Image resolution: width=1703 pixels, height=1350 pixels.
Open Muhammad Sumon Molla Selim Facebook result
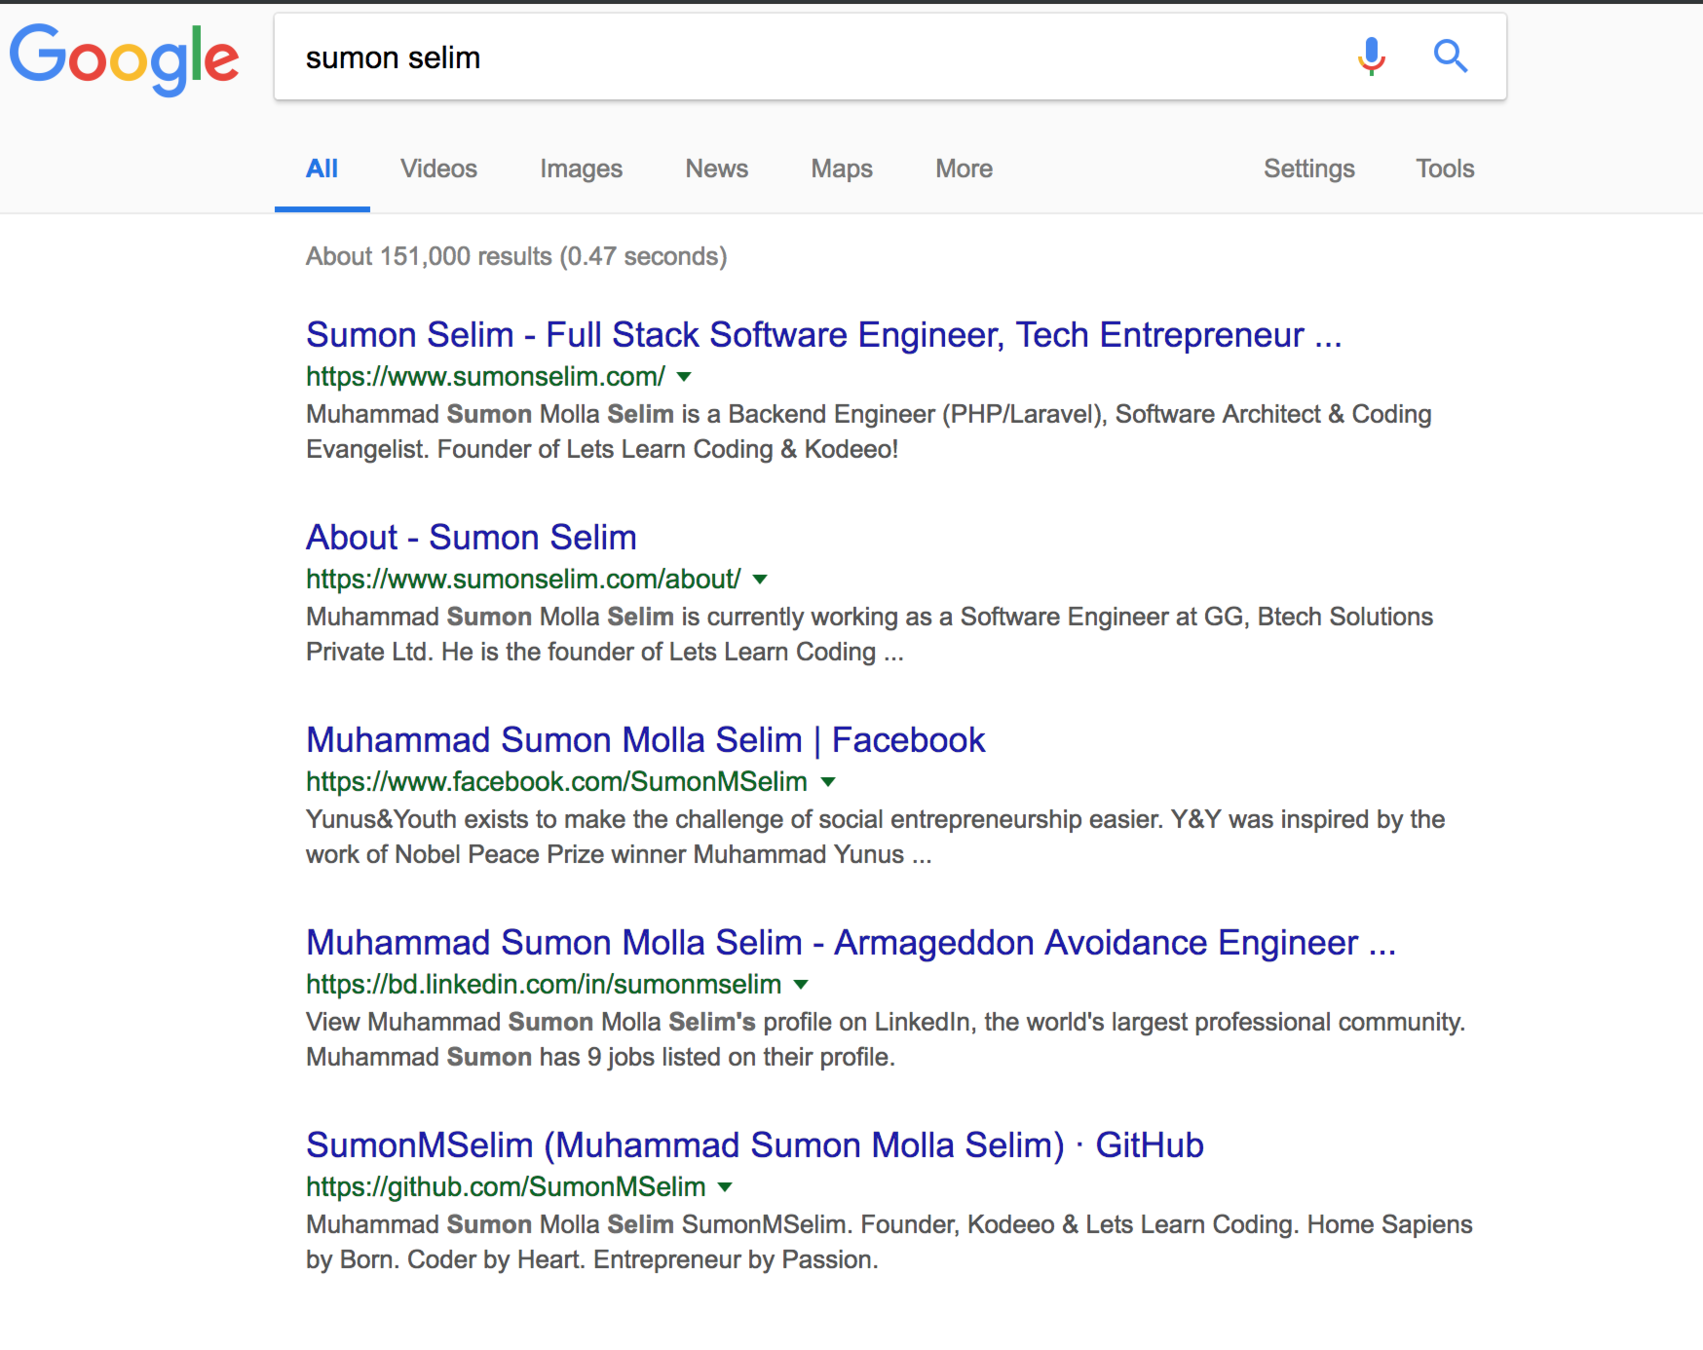pos(645,740)
